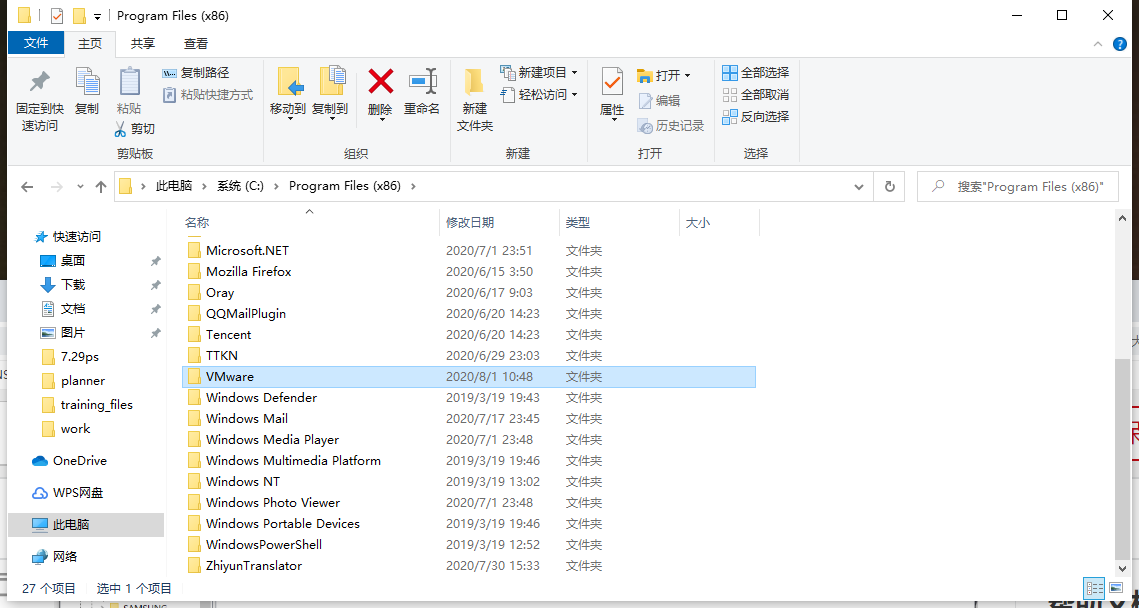Switch to the 查看 ribbon tab
Screen dimensions: 1139x608
tap(195, 44)
